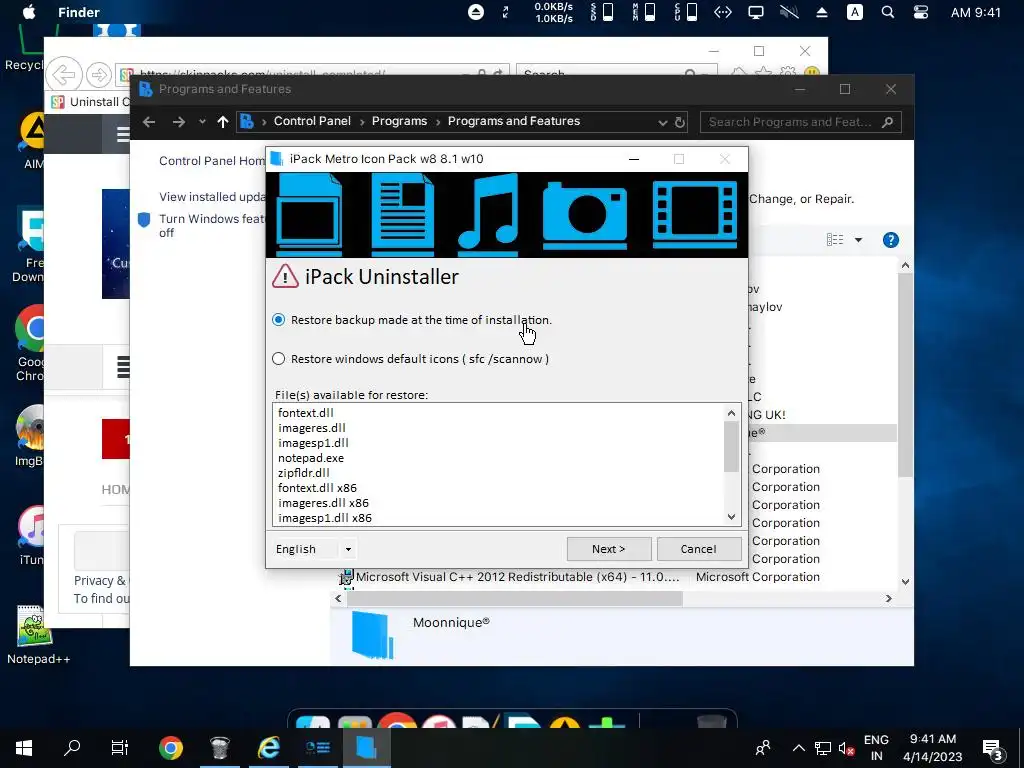Open the Turn Windows features on or off link
1024x768 pixels.
click(x=212, y=225)
